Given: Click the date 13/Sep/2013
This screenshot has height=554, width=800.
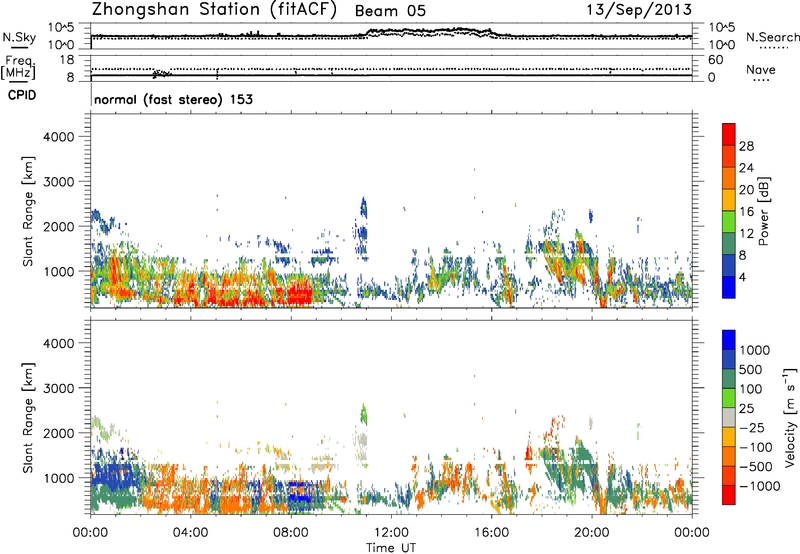Looking at the screenshot, I should (x=639, y=9).
